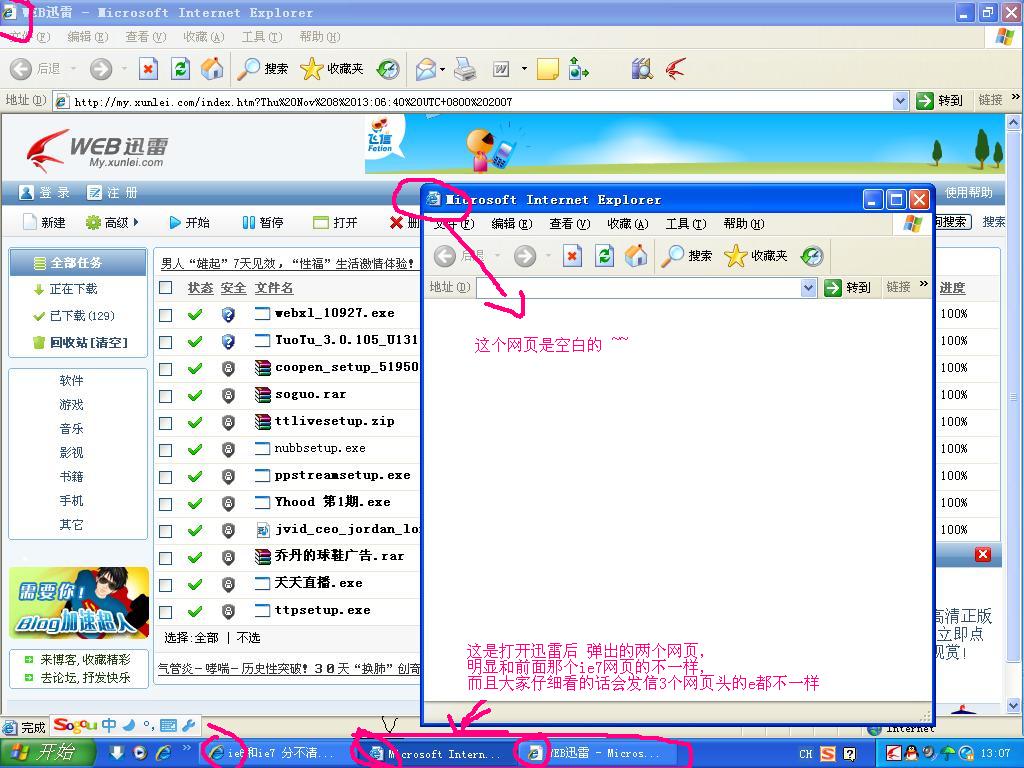1024x768 pixels.
Task: Toggle the select-all checkbox in table header
Action: (166, 287)
